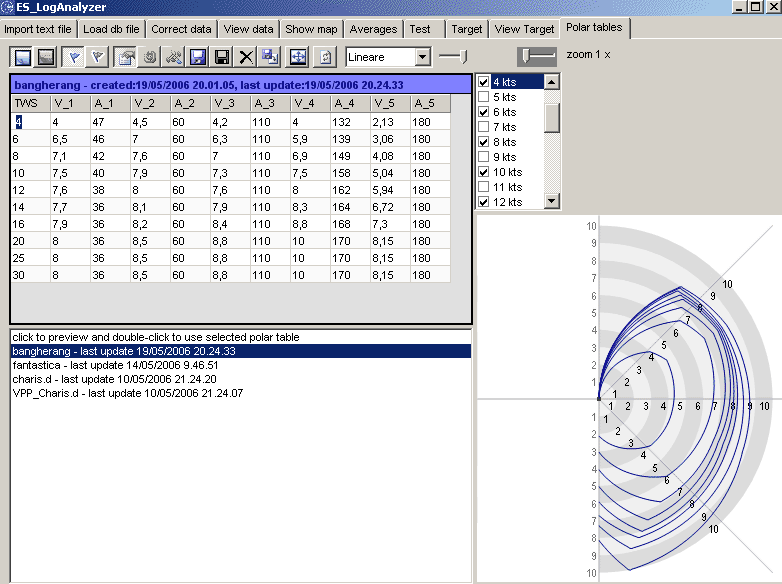Select the fantastica polar table entry

[x=240, y=365]
